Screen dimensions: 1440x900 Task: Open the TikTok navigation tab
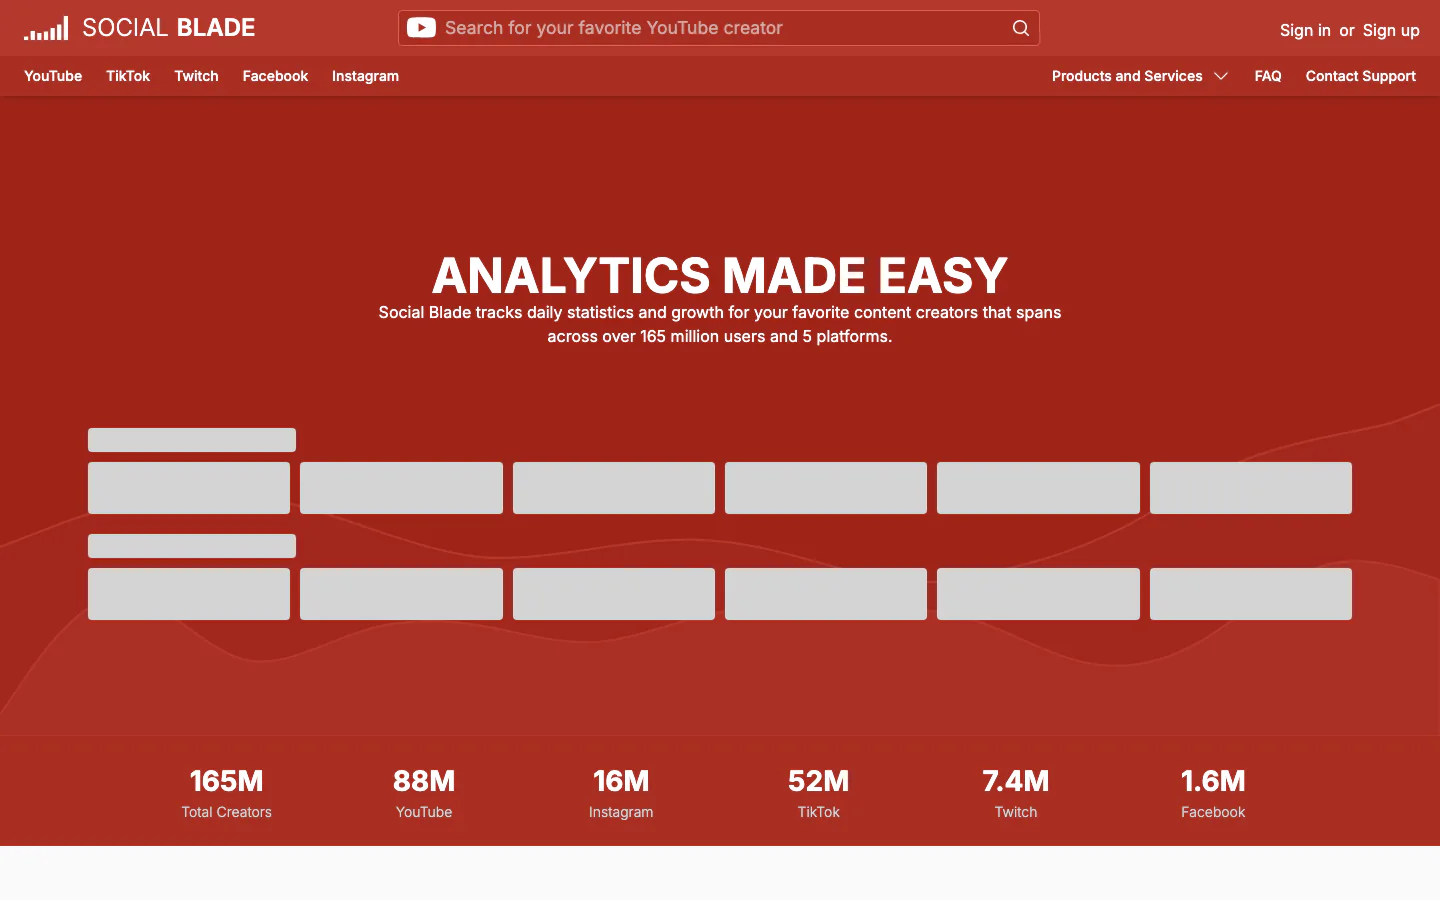tap(128, 76)
